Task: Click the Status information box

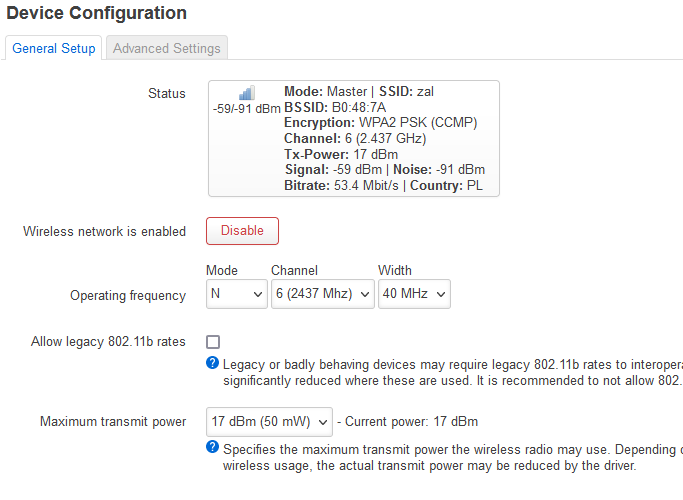Action: pos(354,139)
